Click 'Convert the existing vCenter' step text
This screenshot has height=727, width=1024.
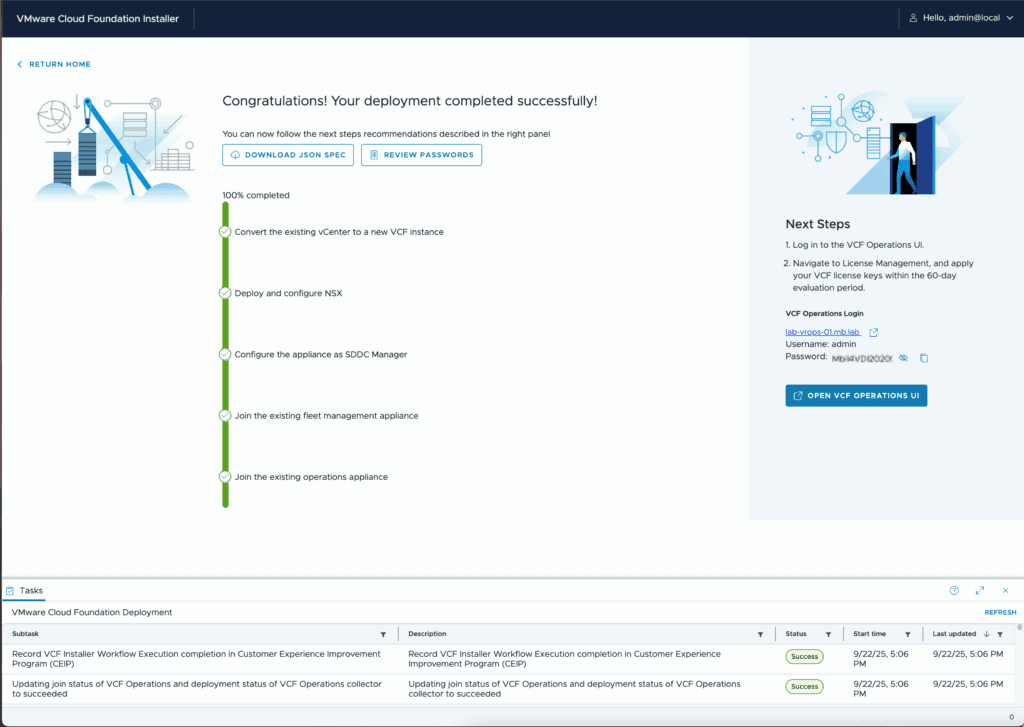(x=339, y=232)
